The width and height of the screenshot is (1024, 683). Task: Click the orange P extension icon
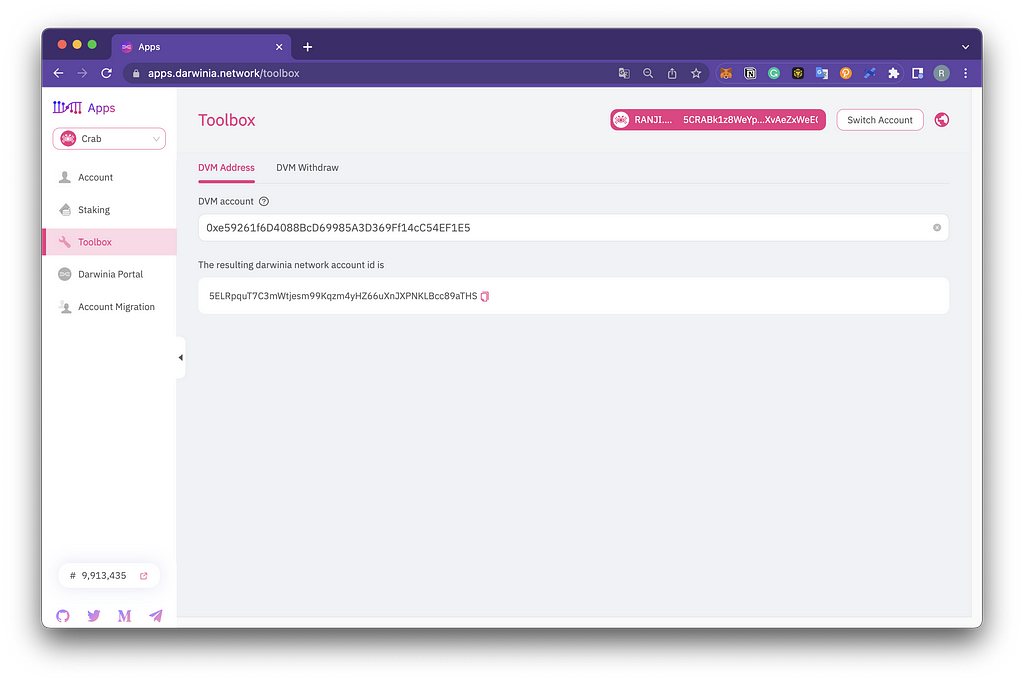(846, 73)
